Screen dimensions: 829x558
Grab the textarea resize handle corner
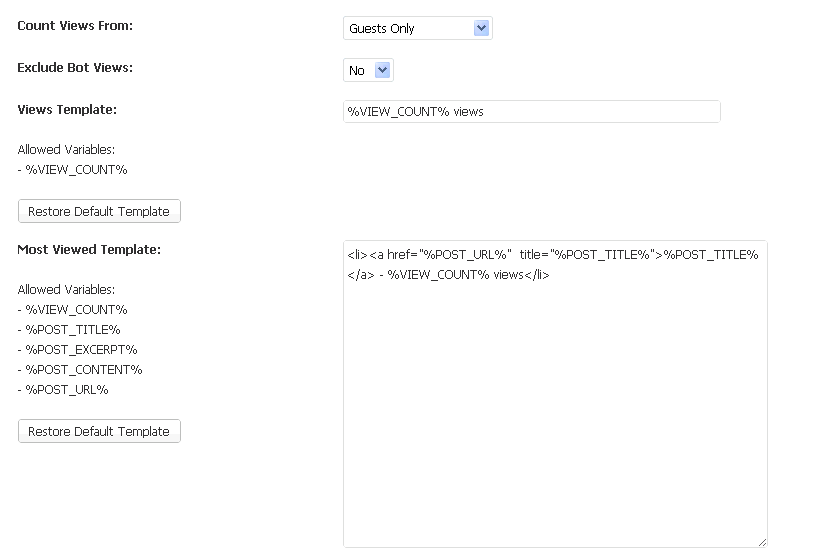[762, 541]
